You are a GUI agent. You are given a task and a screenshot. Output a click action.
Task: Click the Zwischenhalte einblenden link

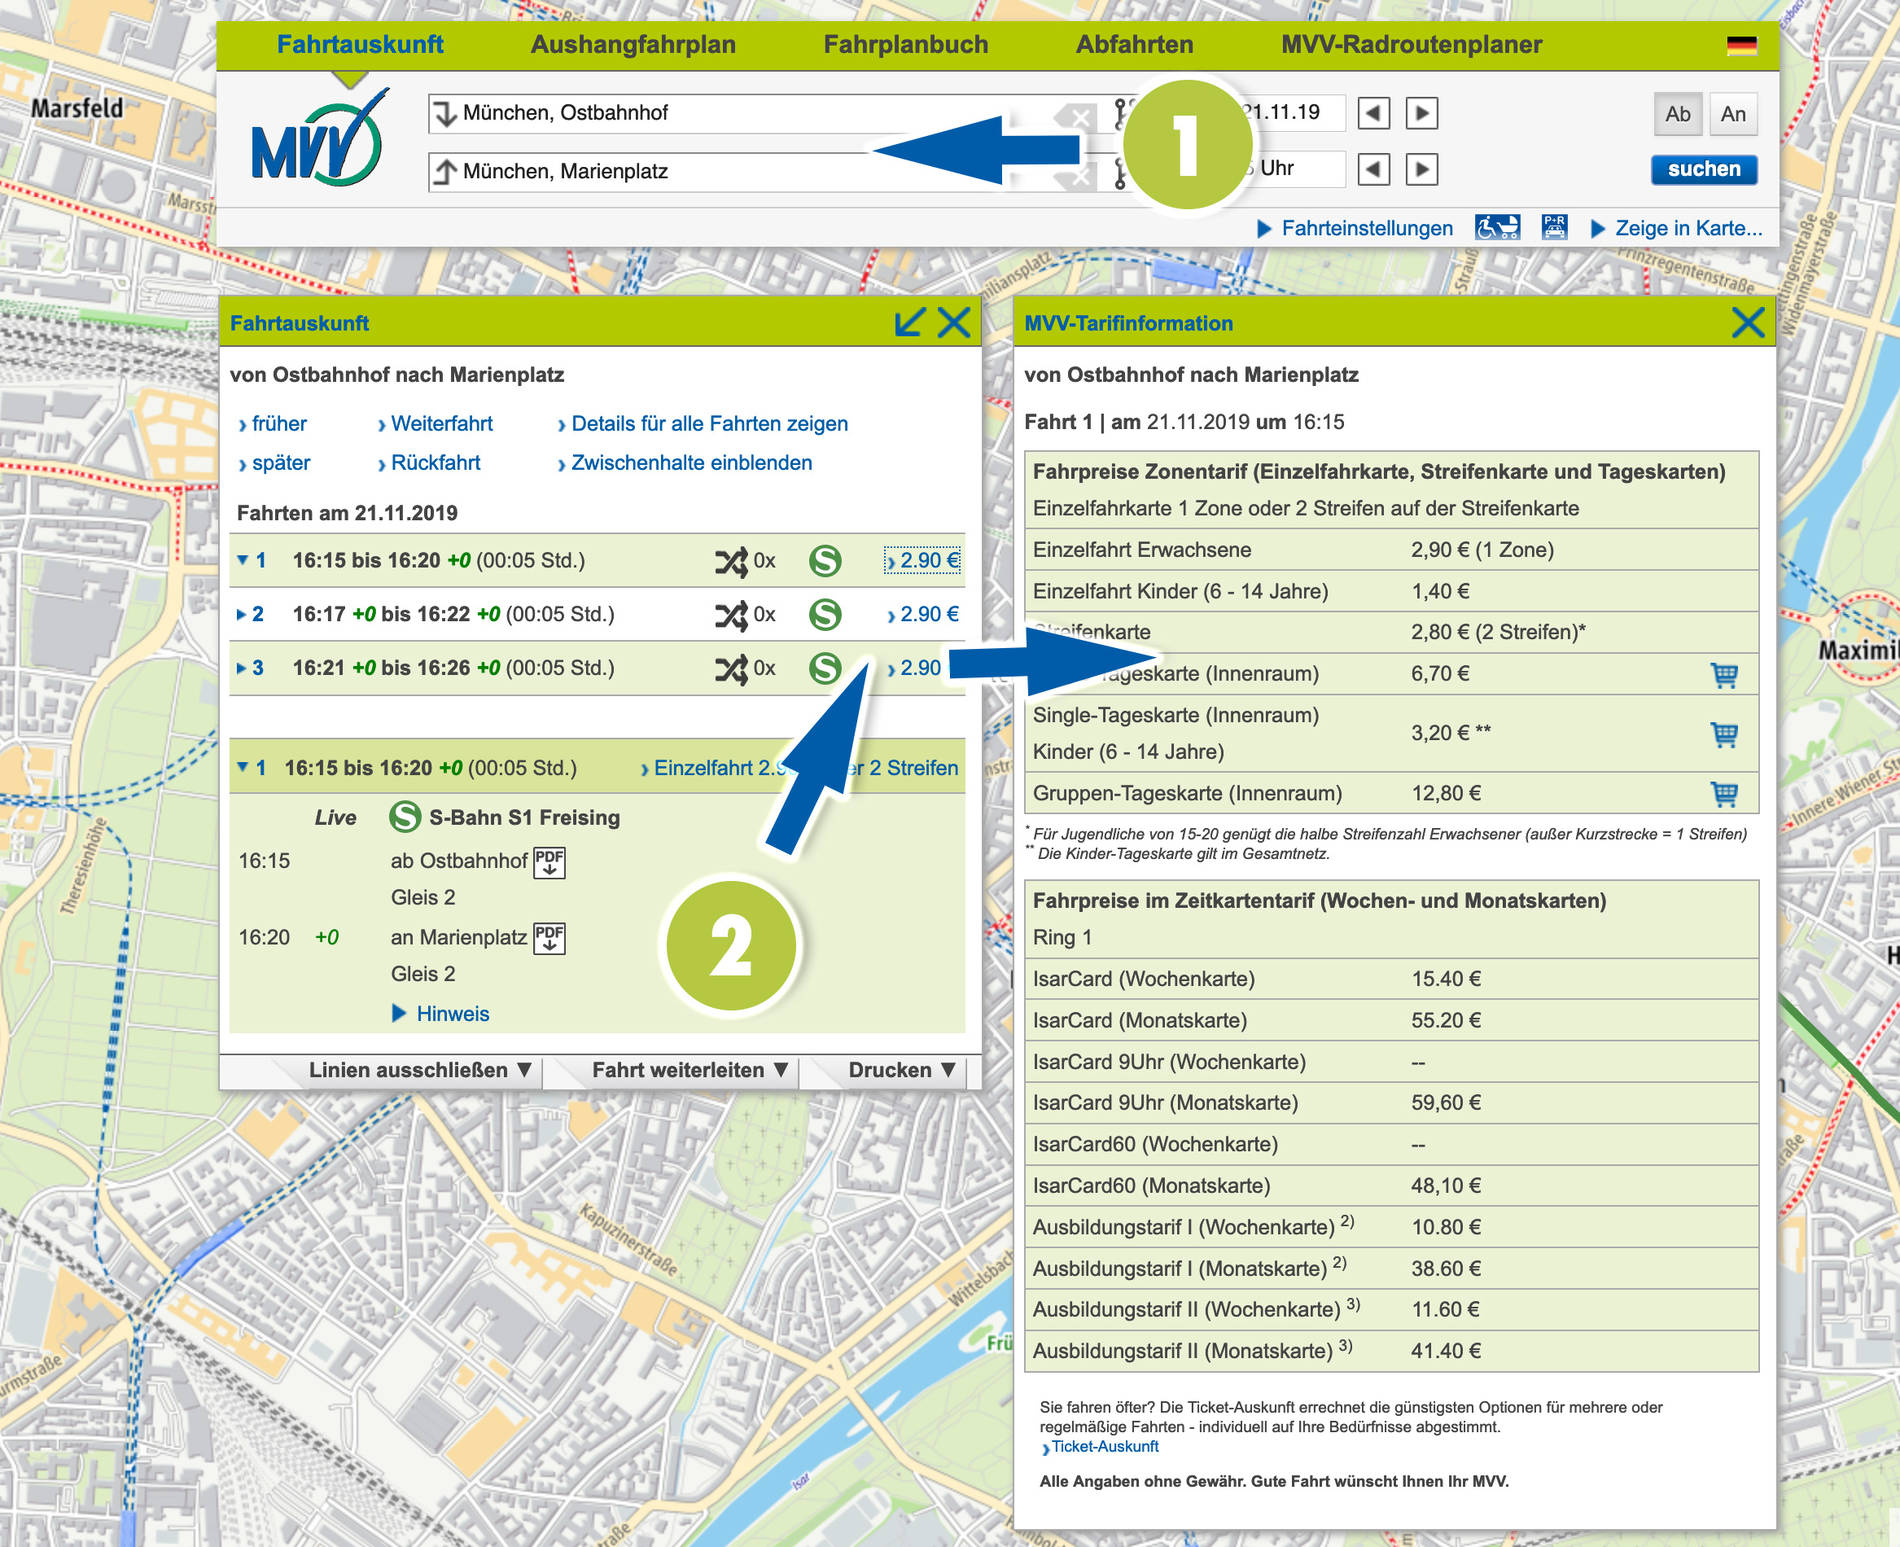point(691,463)
